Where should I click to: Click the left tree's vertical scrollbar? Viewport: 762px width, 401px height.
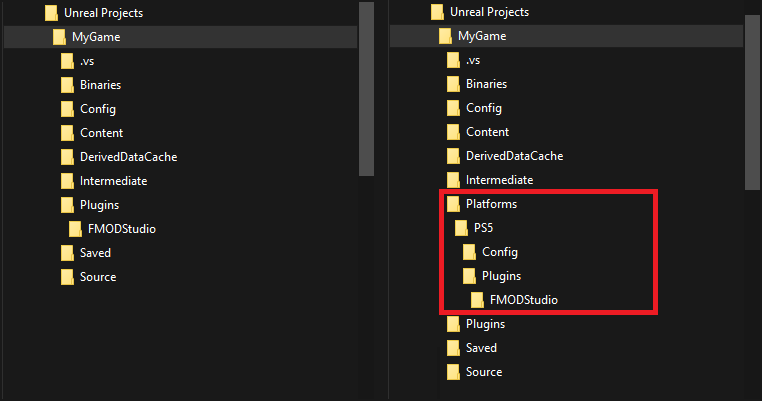tap(366, 90)
